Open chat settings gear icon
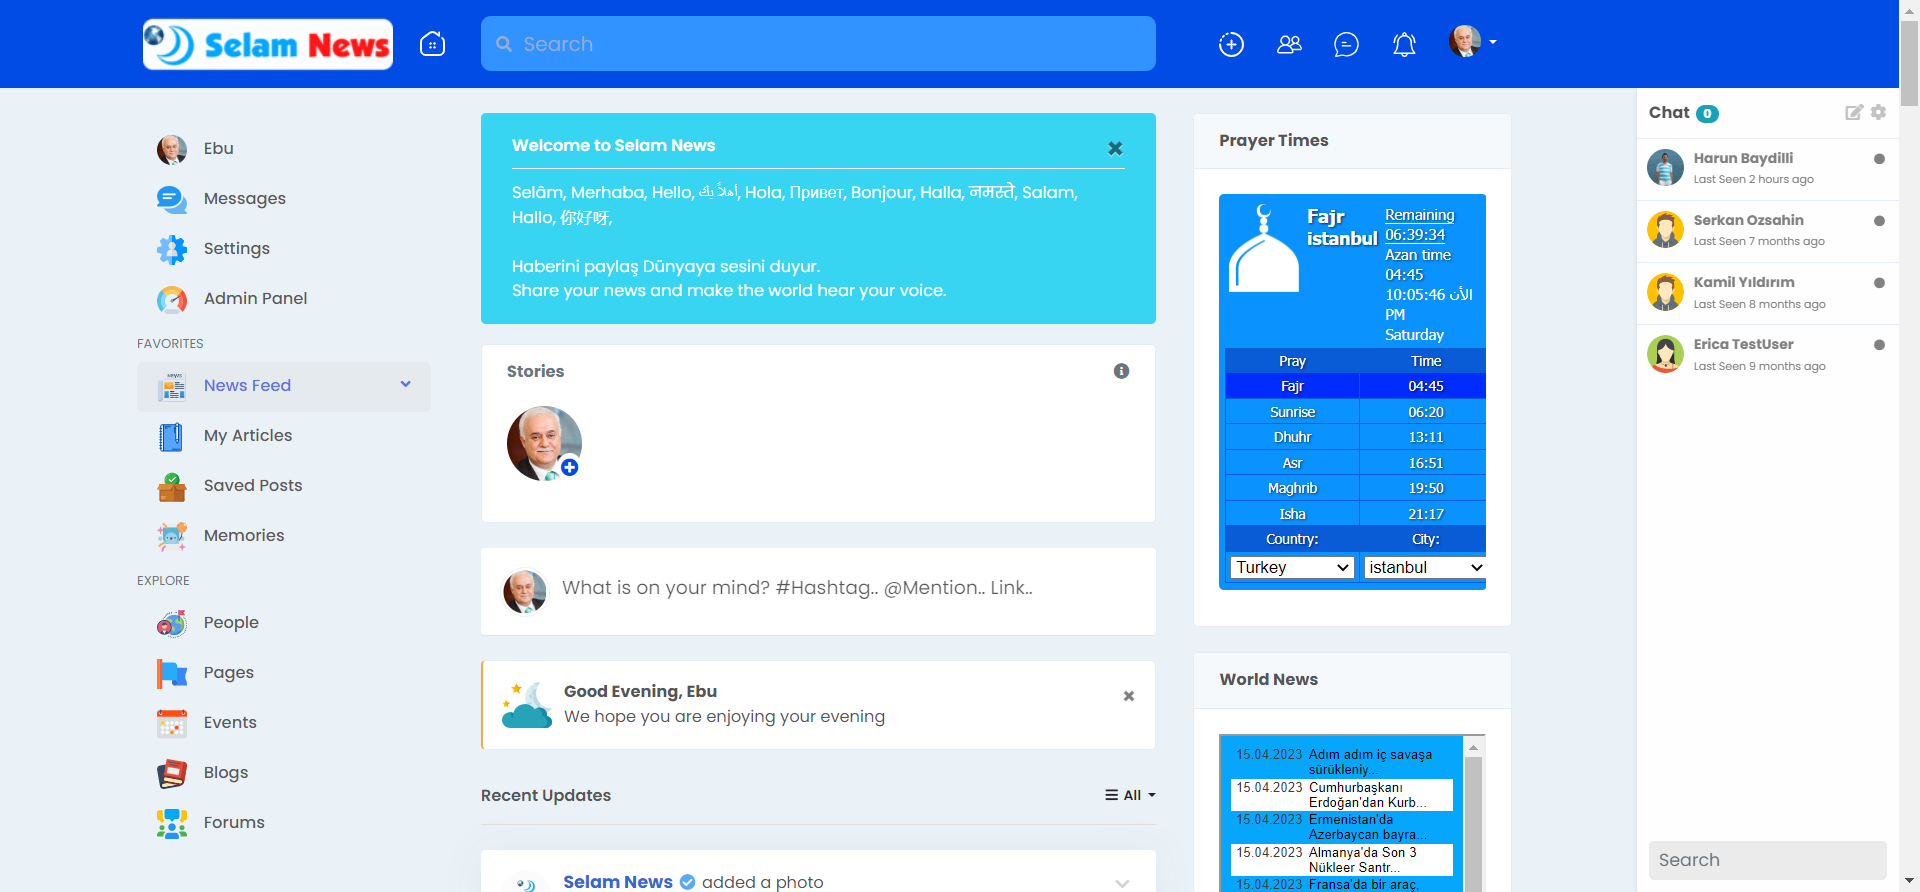The image size is (1920, 892). [1878, 112]
